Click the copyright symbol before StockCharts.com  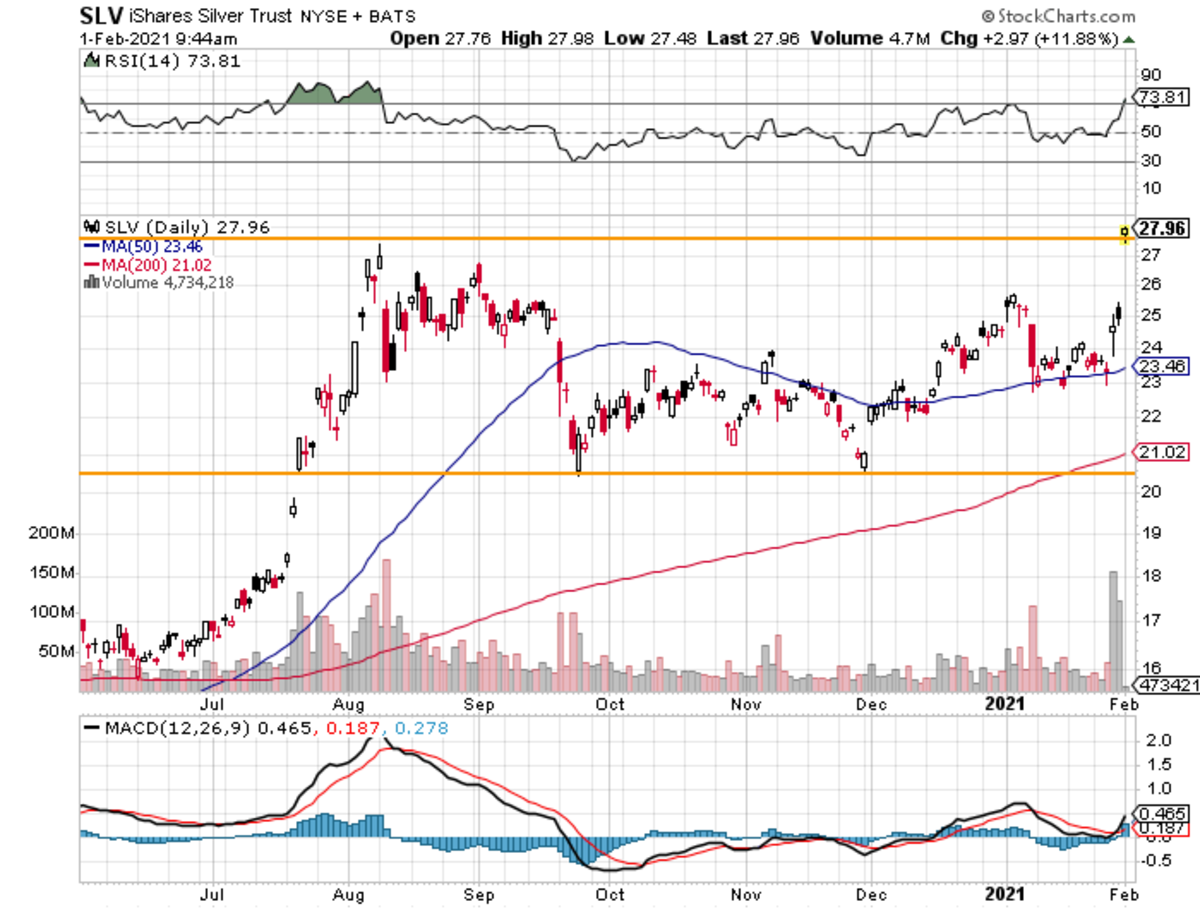988,17
